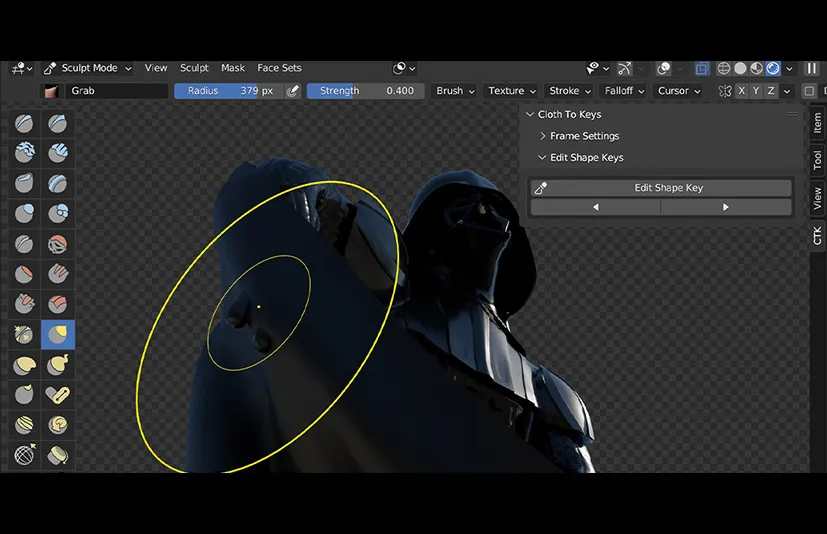Viewport: 827px width, 534px height.
Task: Go to previous shape key arrow
Action: click(595, 207)
